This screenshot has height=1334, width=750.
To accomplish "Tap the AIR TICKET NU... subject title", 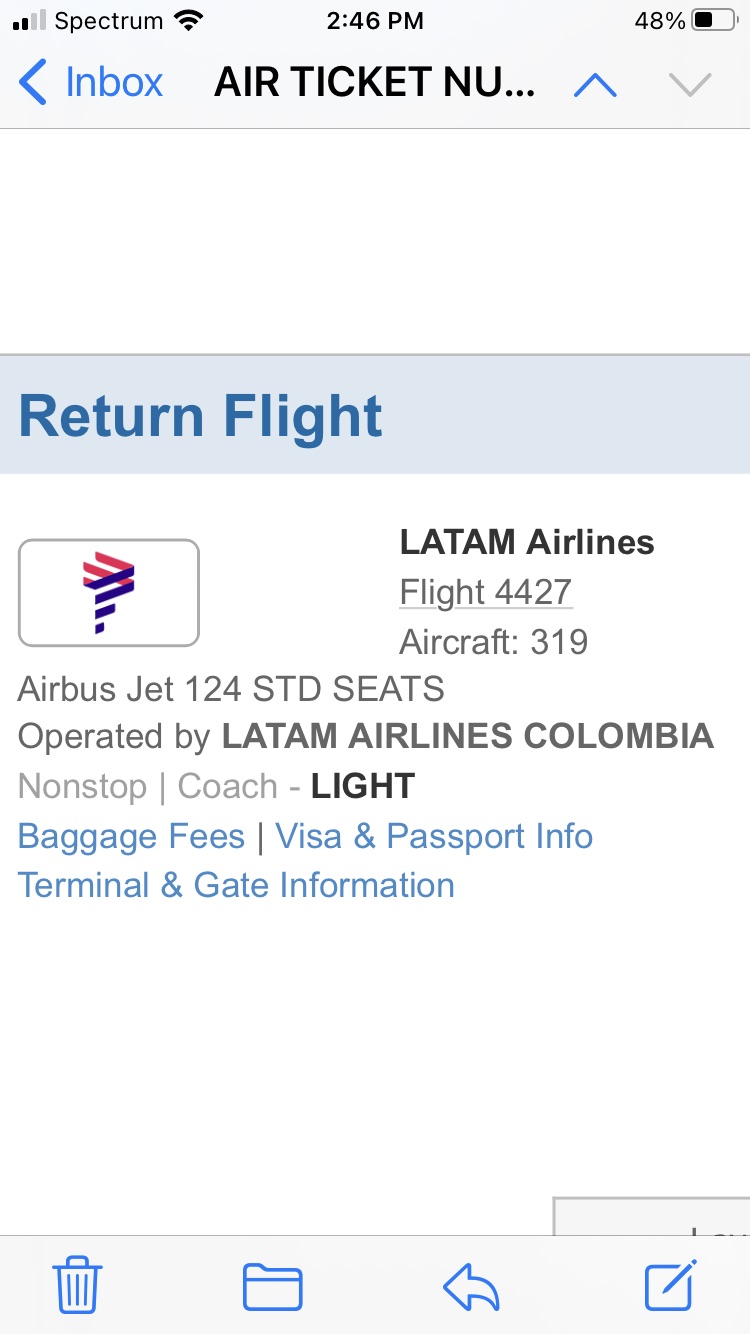I will coord(375,83).
